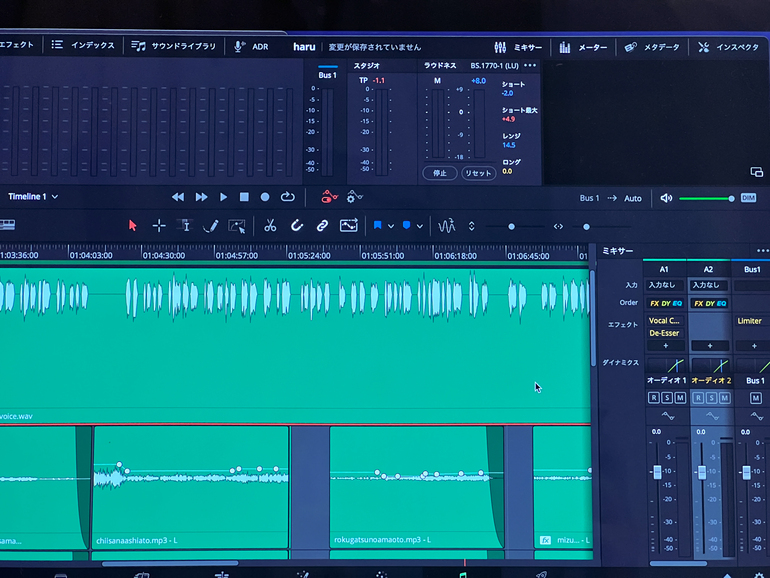Screen dimensions: 770x578
Task: Toggle the snapping magnet icon
Action: [x=297, y=226]
